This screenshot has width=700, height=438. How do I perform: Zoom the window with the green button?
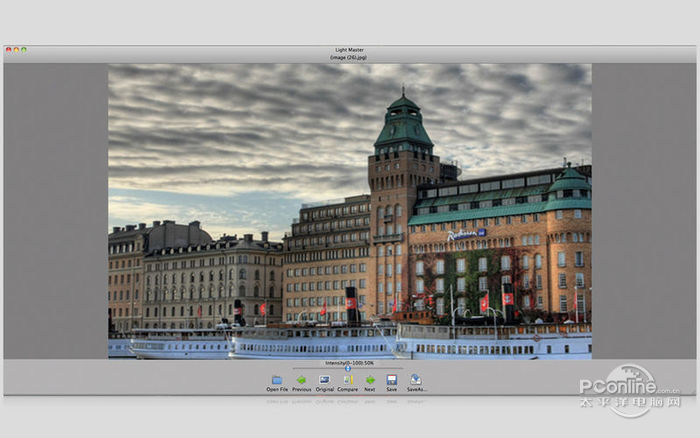tap(24, 49)
